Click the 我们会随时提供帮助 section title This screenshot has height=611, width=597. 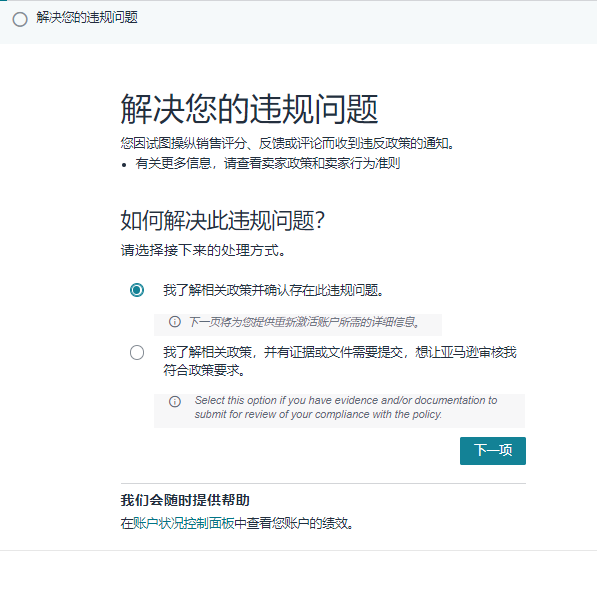coord(185,500)
